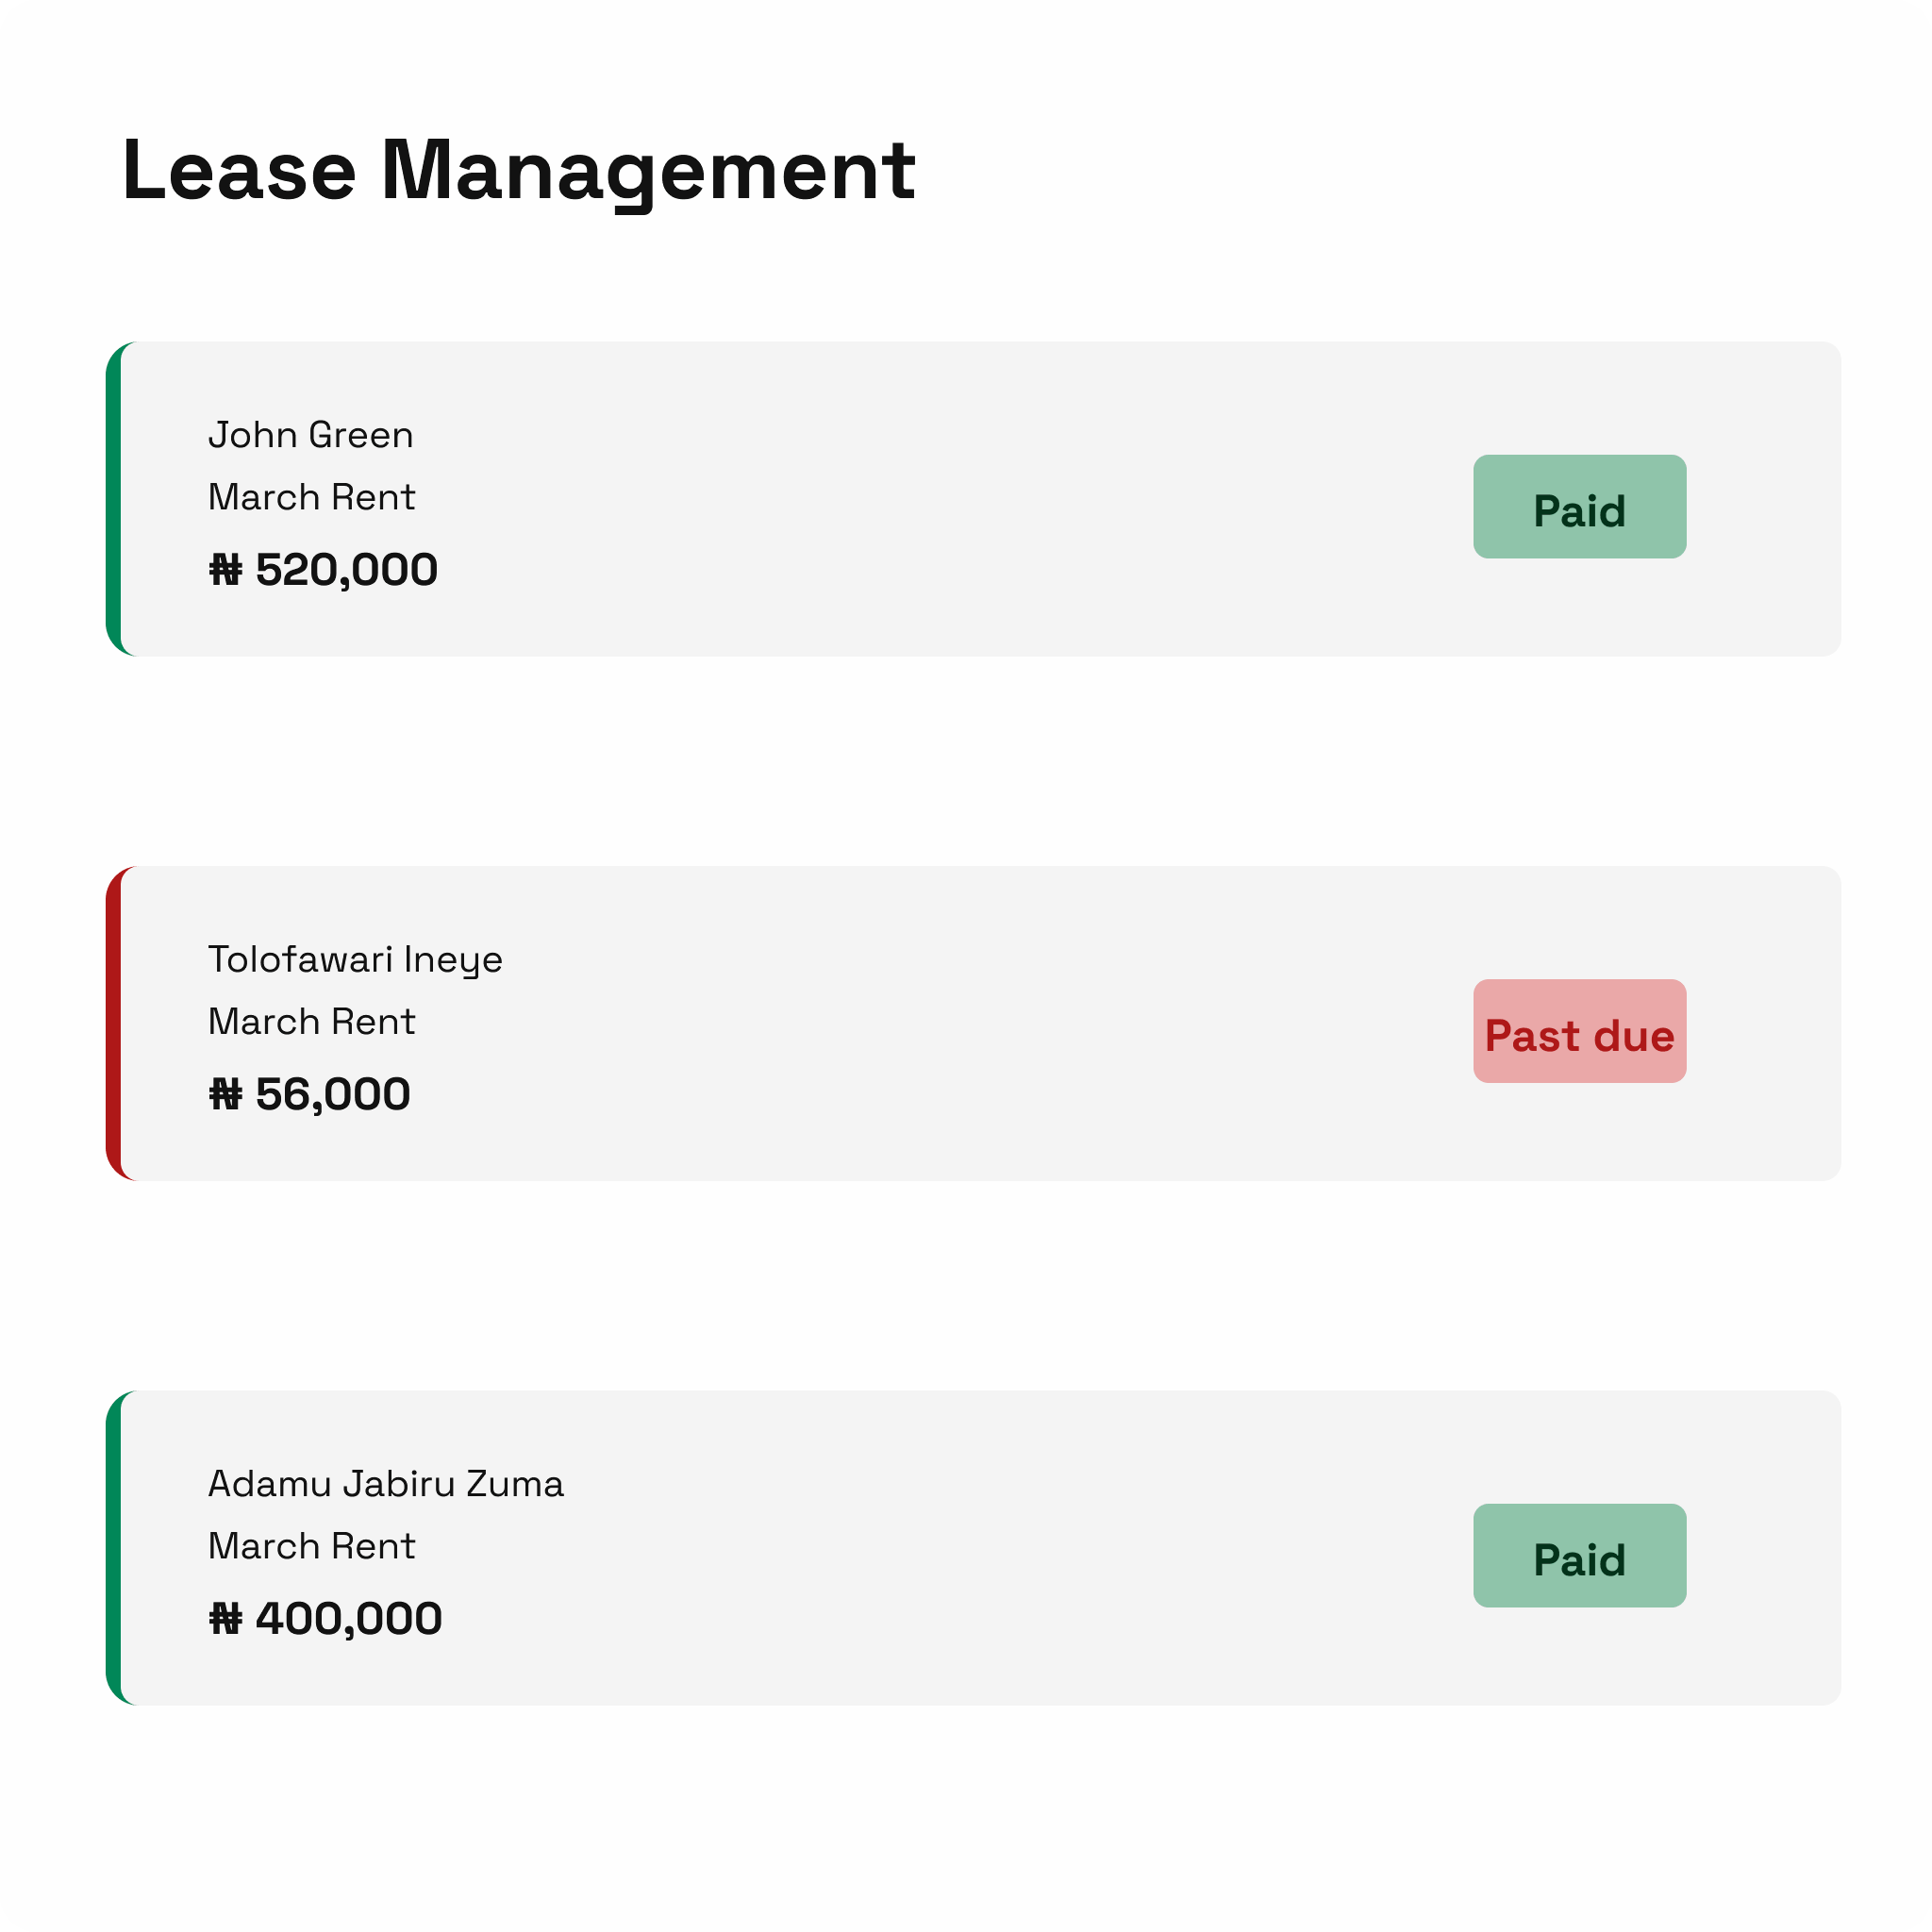The image size is (1932, 1932).
Task: Click the green accent bar on John Green's card
Action: coord(114,499)
